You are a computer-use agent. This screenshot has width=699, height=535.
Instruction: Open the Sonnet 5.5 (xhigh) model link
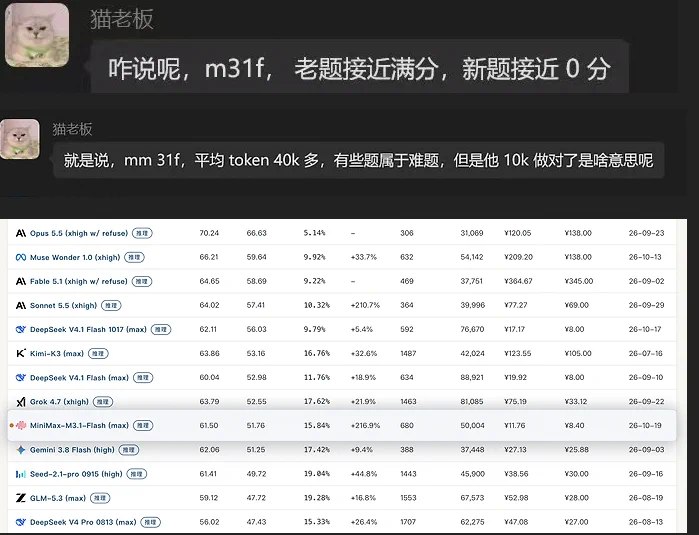point(63,305)
